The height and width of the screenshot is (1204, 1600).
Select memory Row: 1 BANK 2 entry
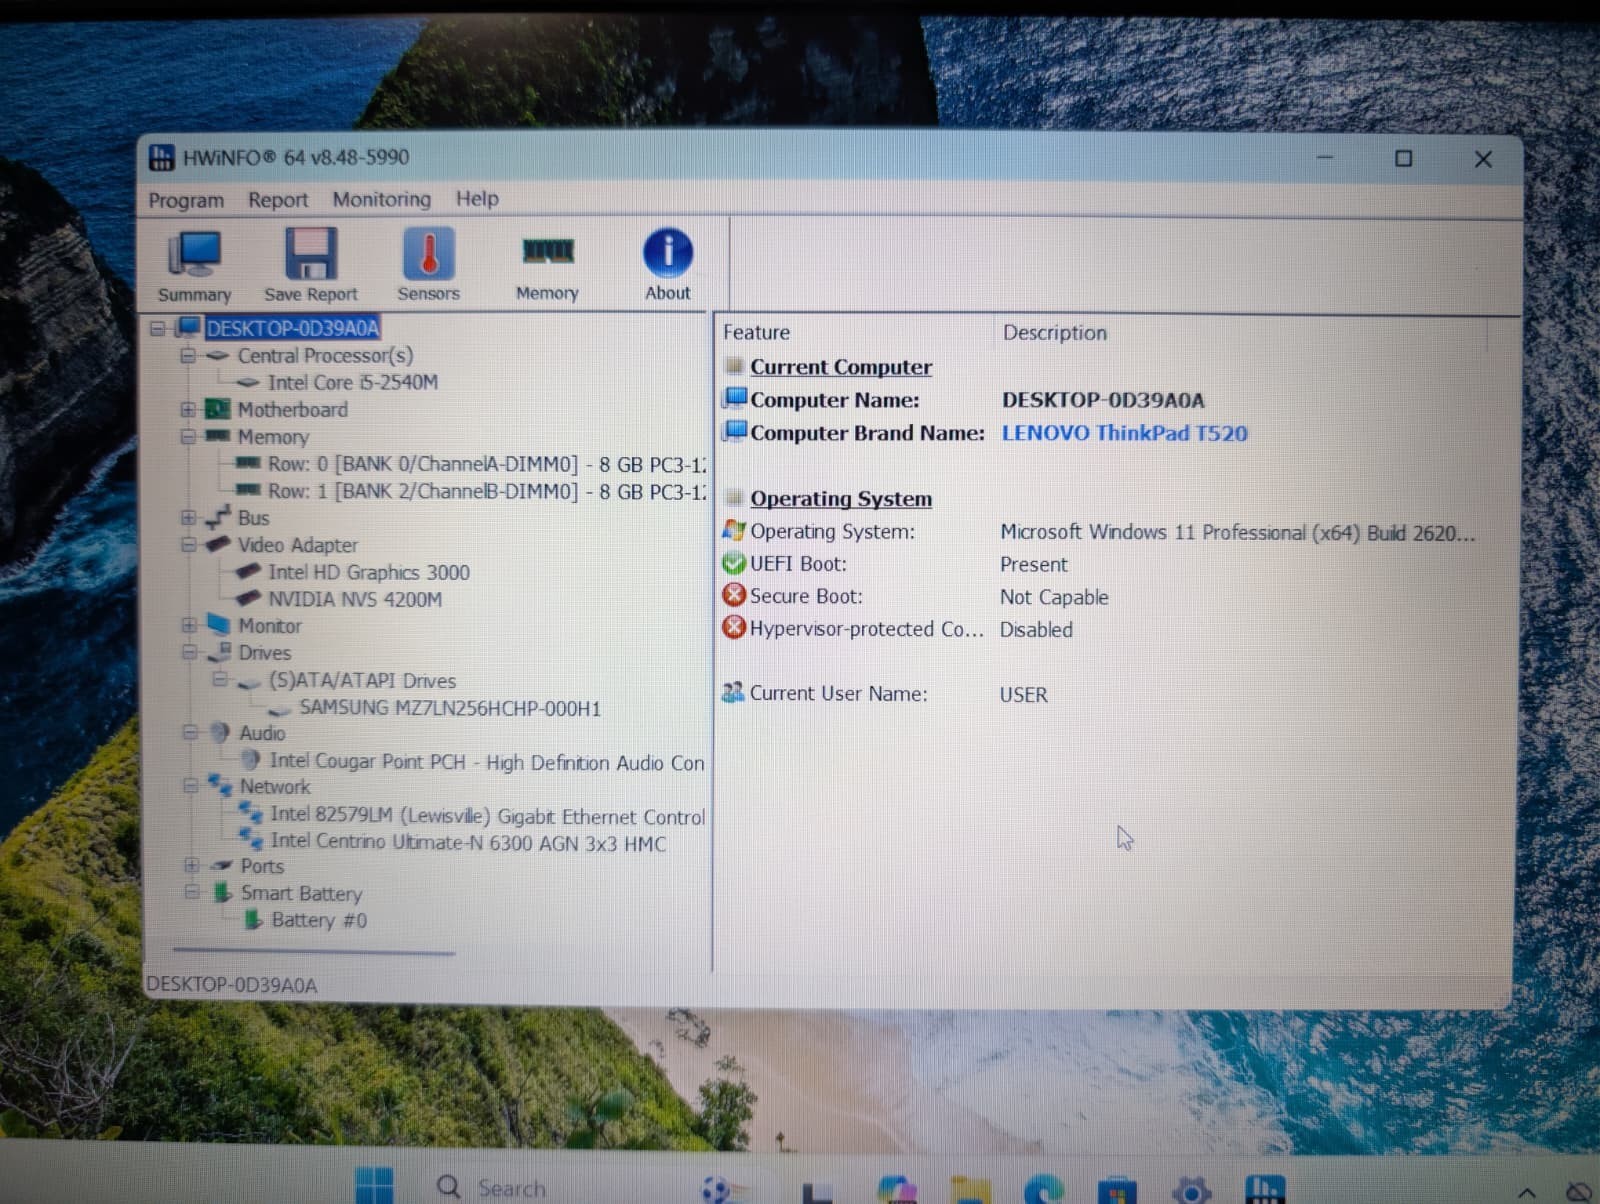click(486, 491)
